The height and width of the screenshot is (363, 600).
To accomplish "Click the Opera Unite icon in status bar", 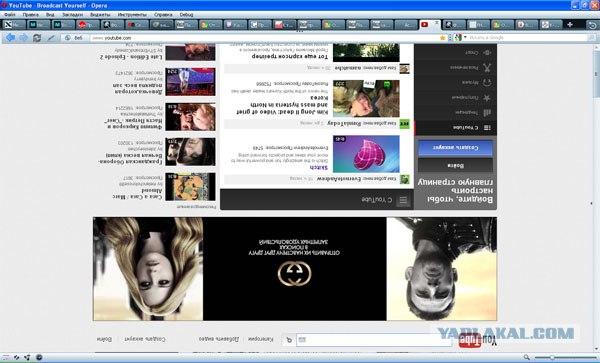I will pos(28,357).
